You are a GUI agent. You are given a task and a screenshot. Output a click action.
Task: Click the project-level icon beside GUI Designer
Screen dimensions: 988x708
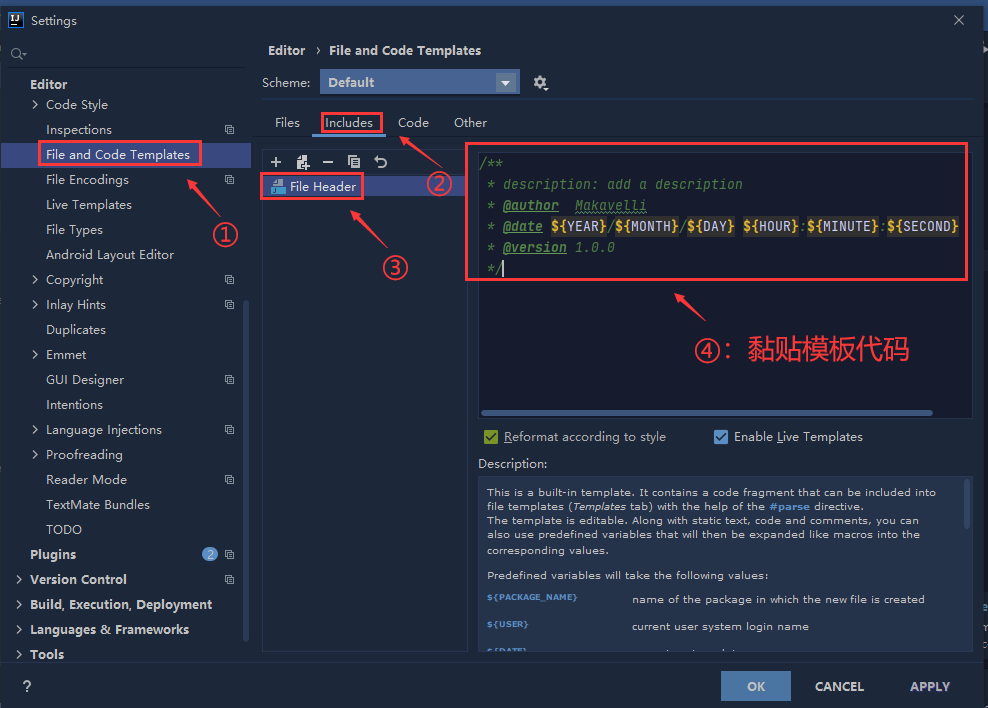click(x=229, y=380)
